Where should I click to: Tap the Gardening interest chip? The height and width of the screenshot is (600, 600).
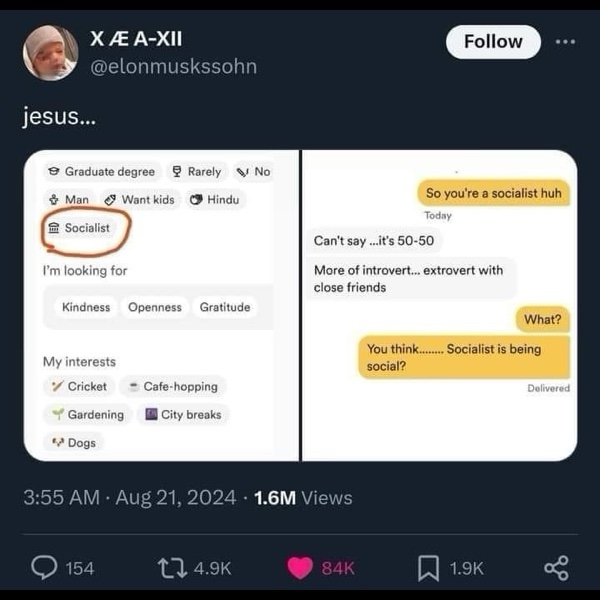(x=87, y=414)
